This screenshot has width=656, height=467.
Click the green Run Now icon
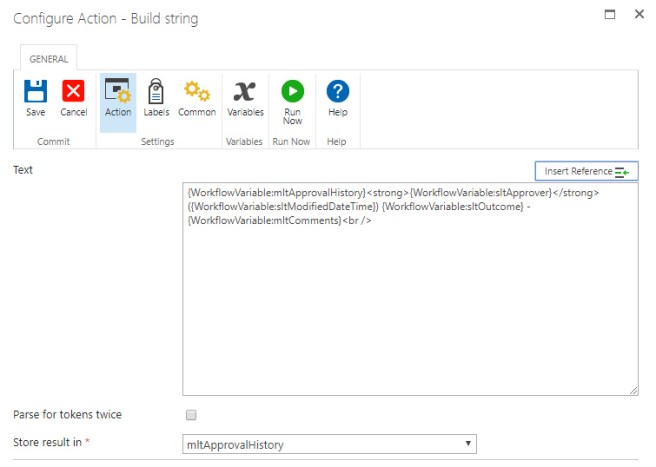click(292, 91)
